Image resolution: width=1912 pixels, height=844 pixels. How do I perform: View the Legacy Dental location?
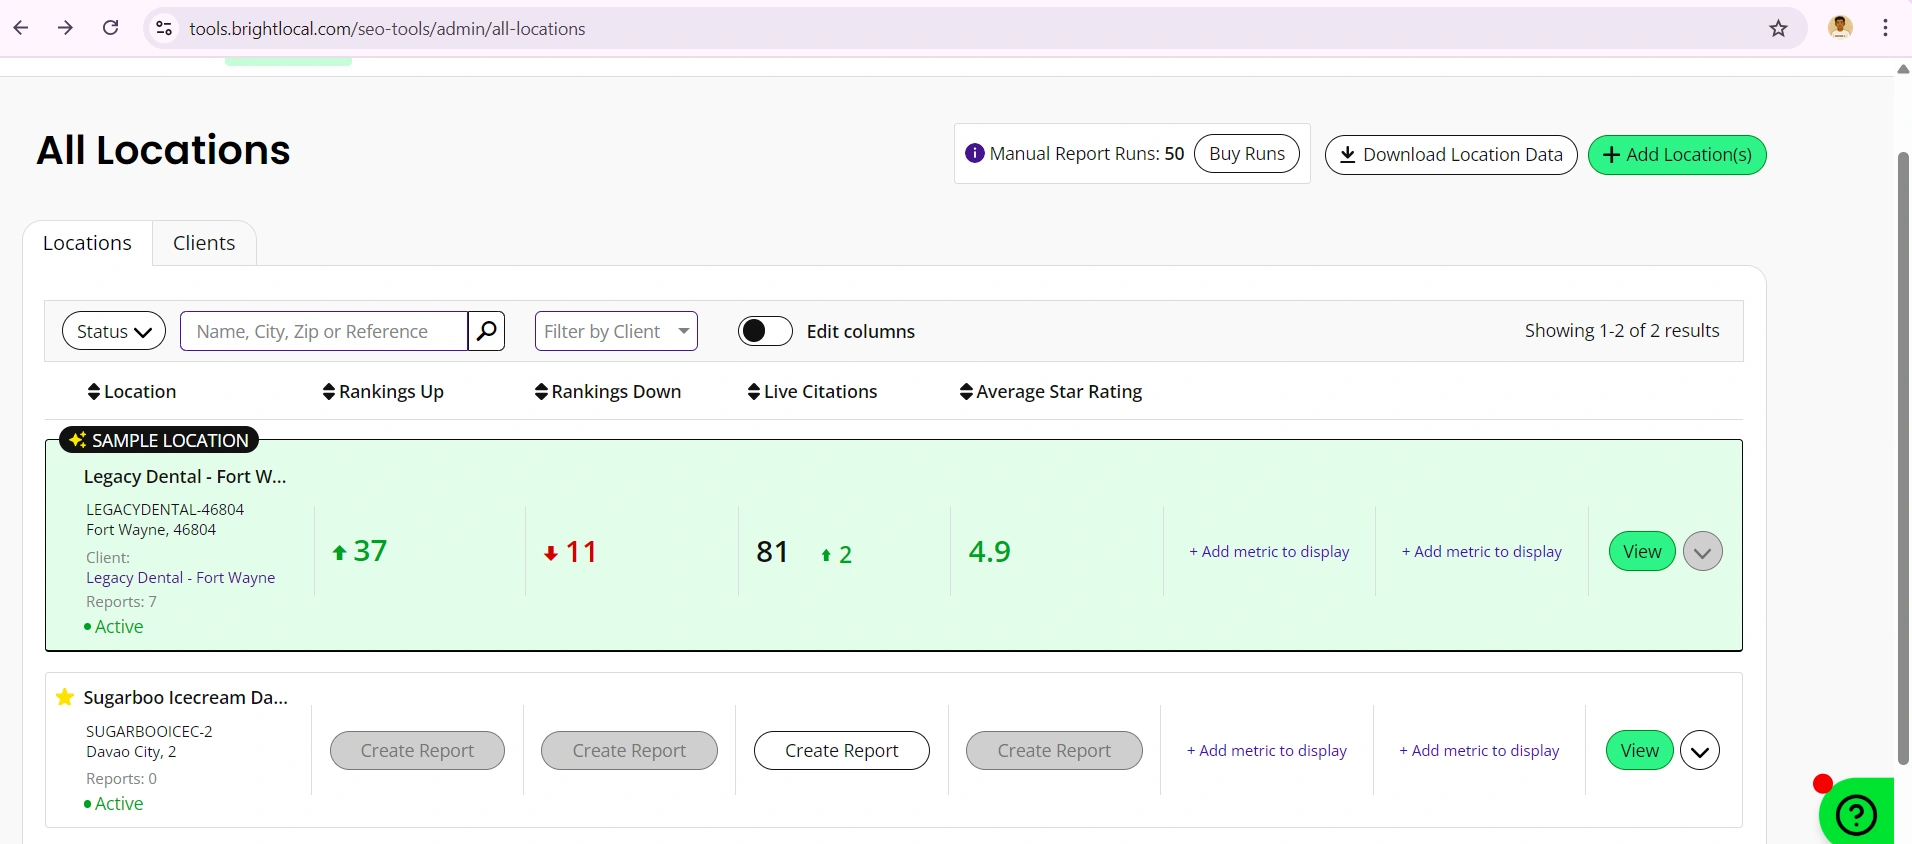pos(1642,551)
